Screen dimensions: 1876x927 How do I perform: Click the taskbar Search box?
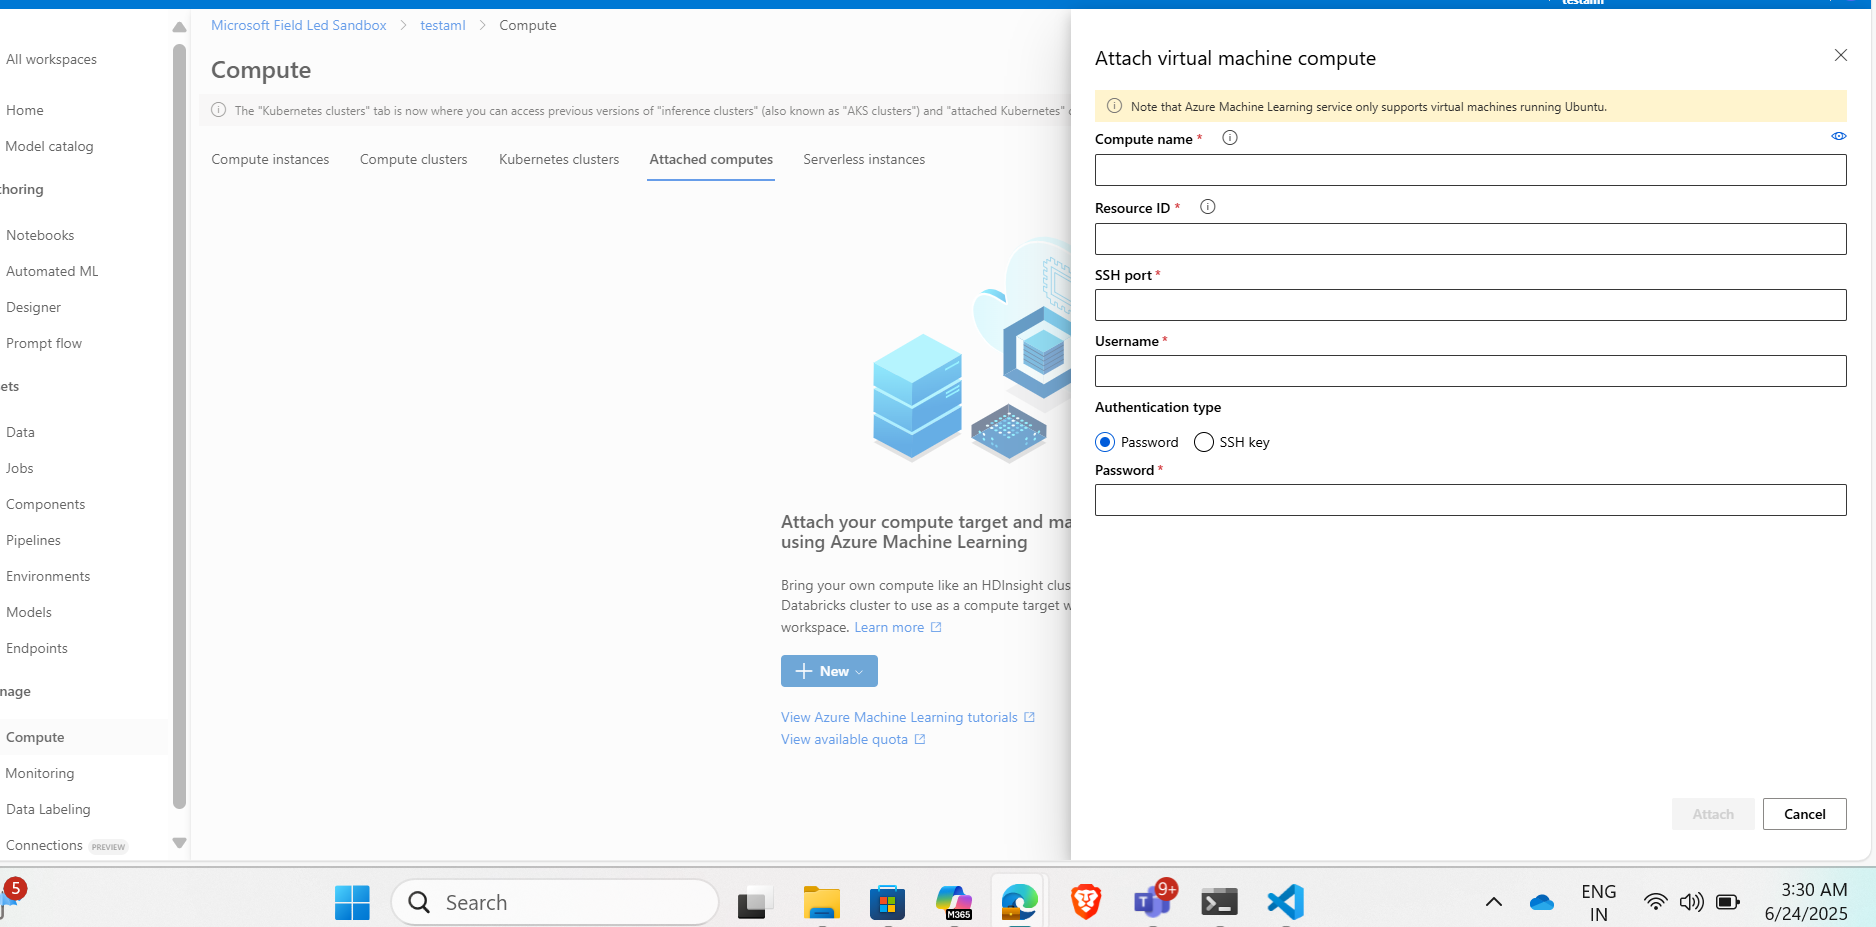[x=555, y=903]
